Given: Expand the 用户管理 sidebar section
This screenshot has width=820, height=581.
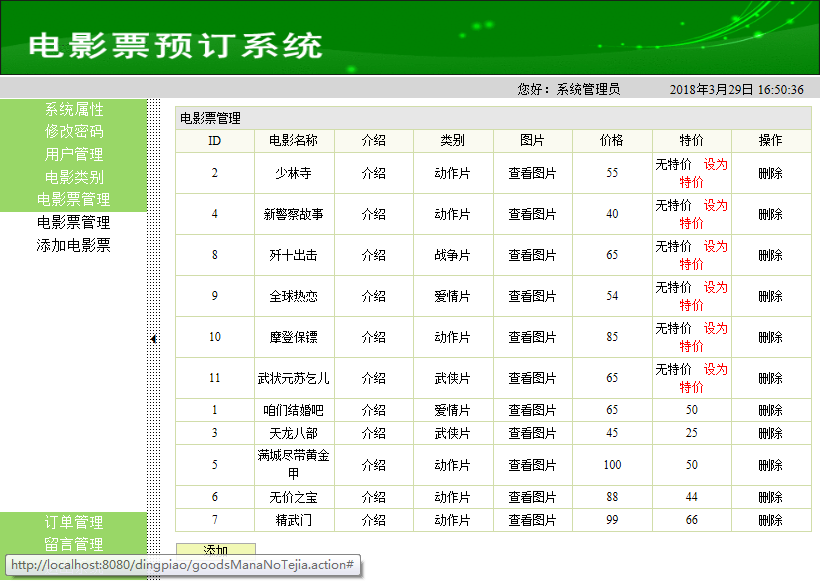Looking at the screenshot, I should [x=74, y=154].
